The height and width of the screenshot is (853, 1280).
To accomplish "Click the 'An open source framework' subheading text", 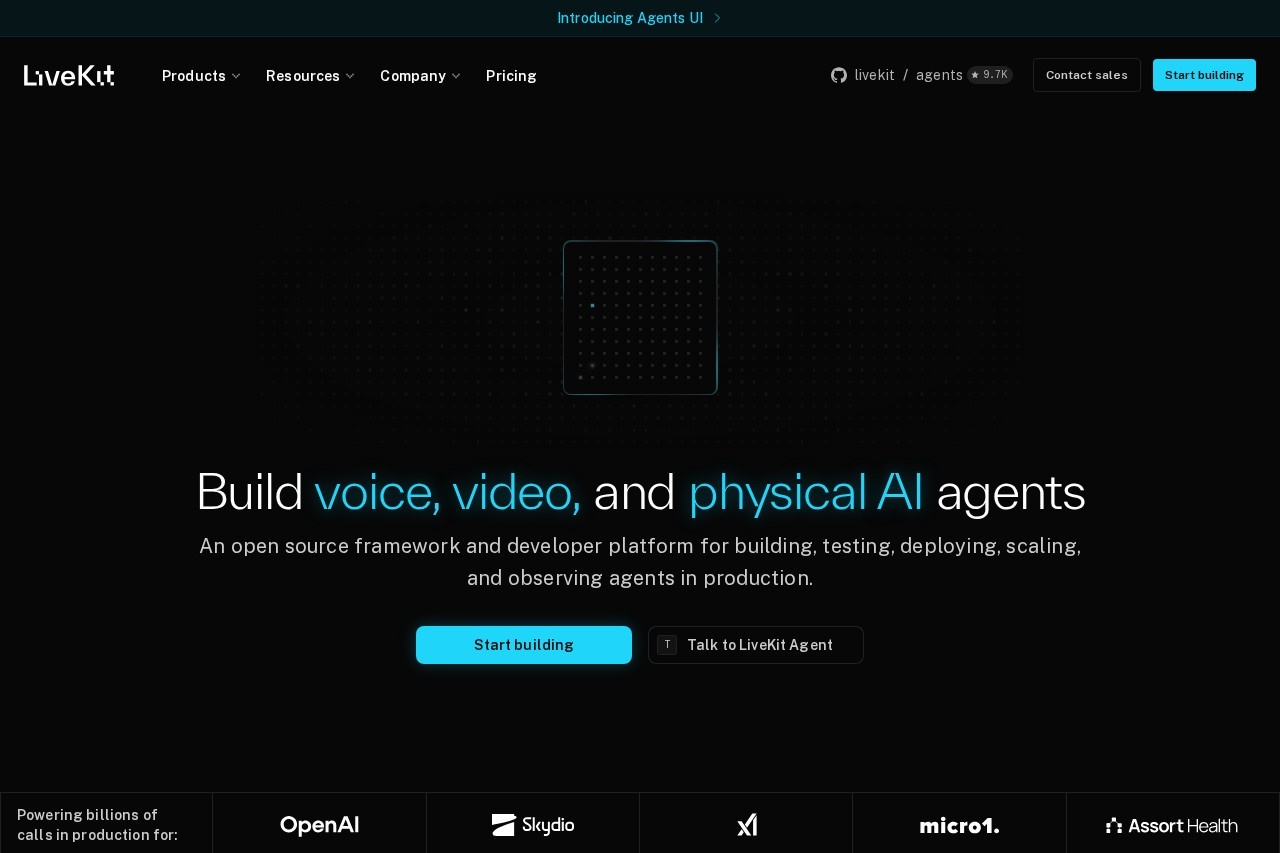I will coord(640,562).
